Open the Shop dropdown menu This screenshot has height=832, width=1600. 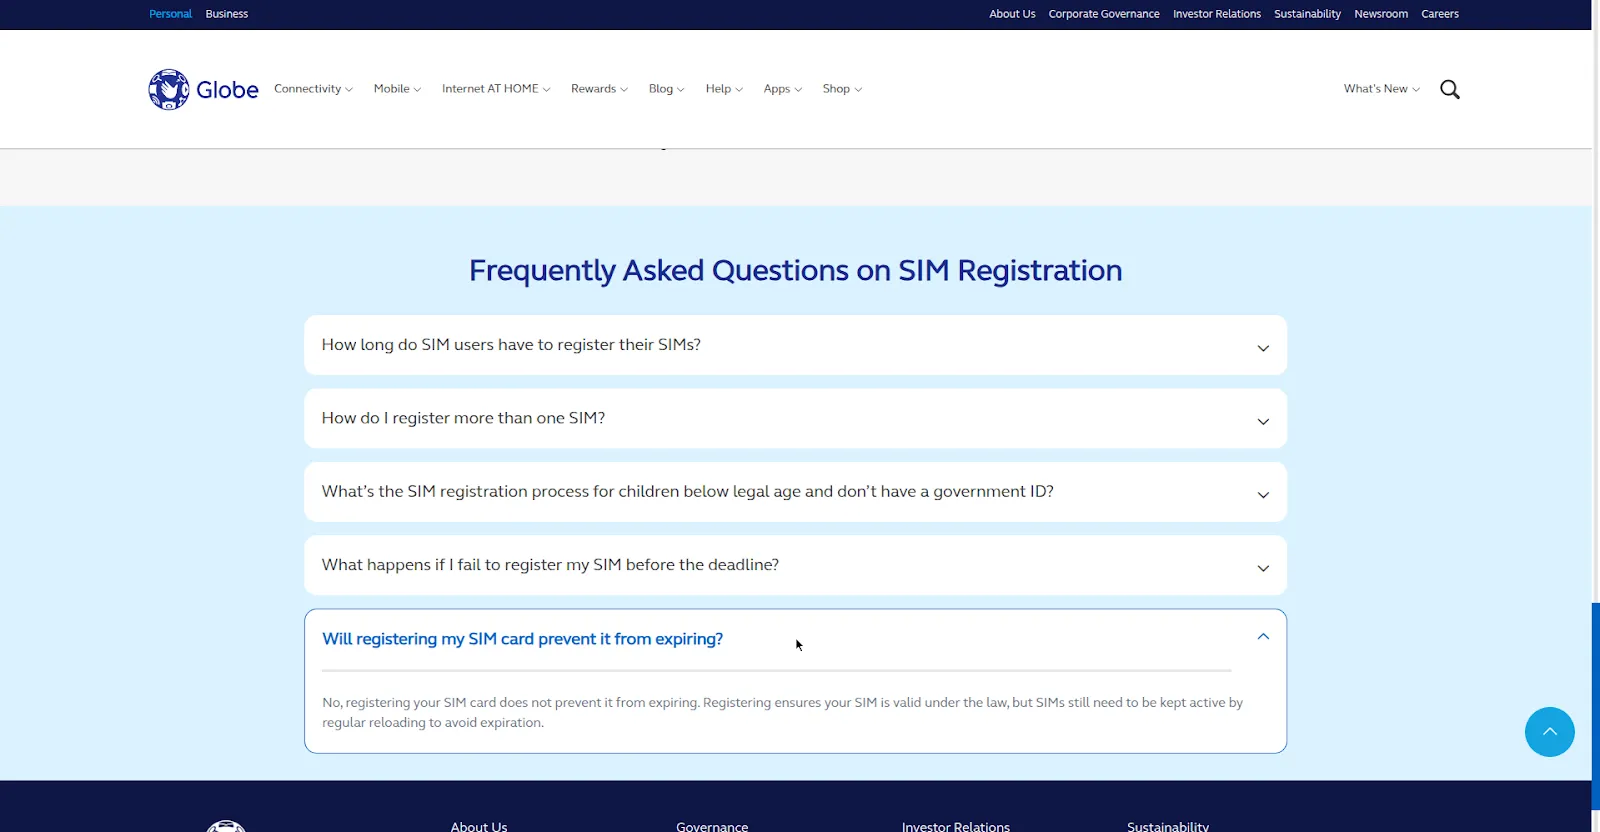[x=842, y=89]
